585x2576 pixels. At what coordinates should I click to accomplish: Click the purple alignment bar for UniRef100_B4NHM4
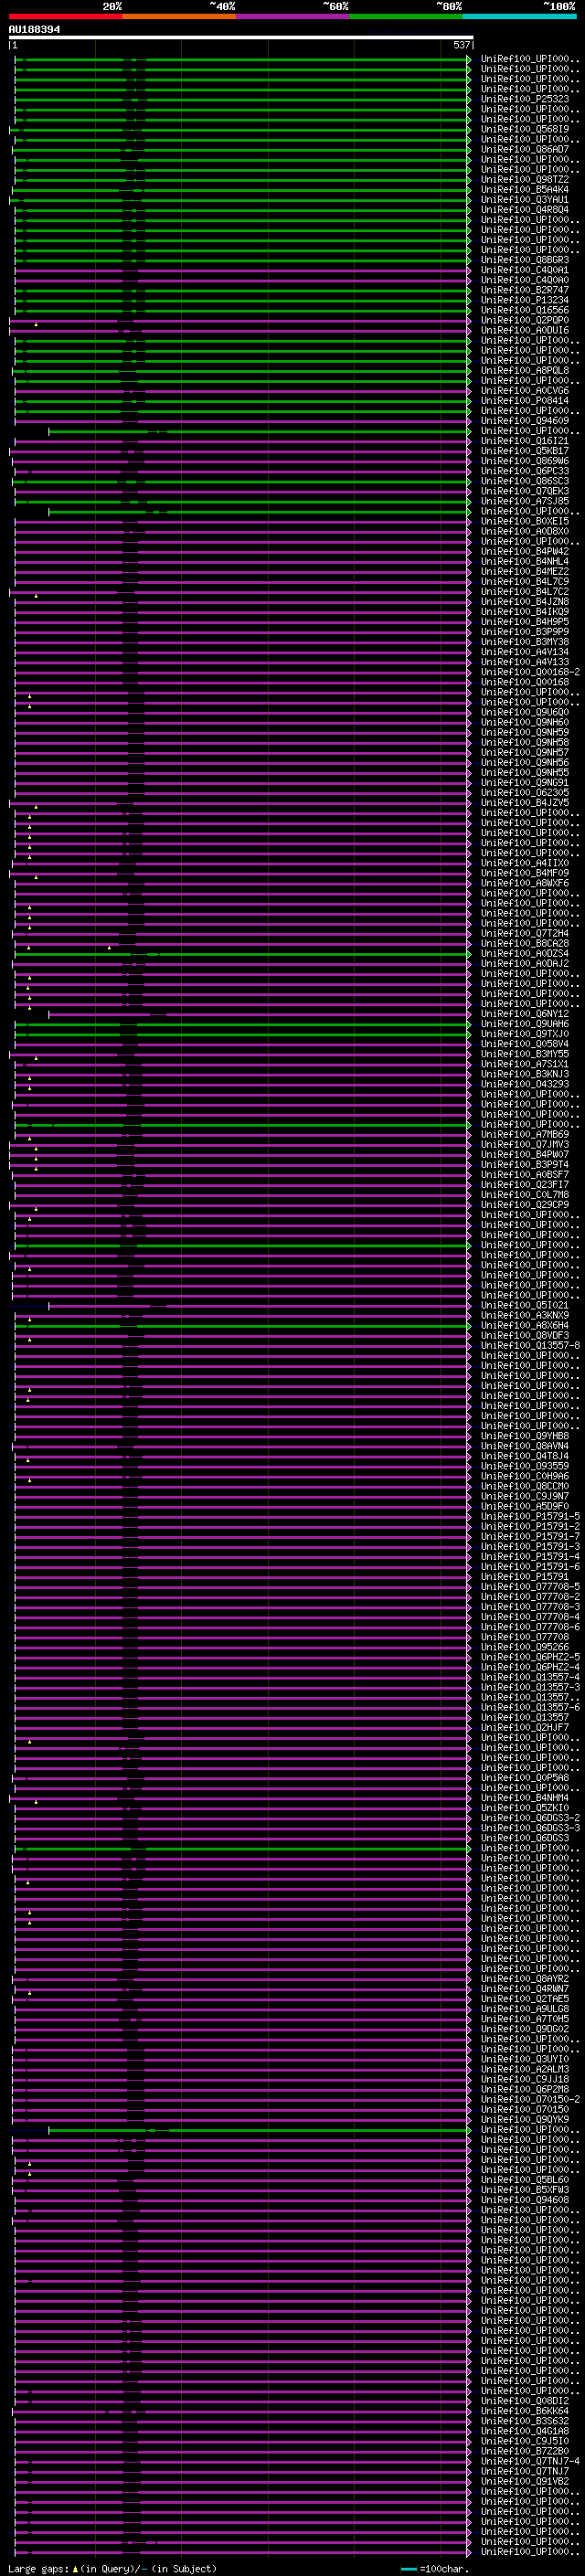coord(240,1798)
